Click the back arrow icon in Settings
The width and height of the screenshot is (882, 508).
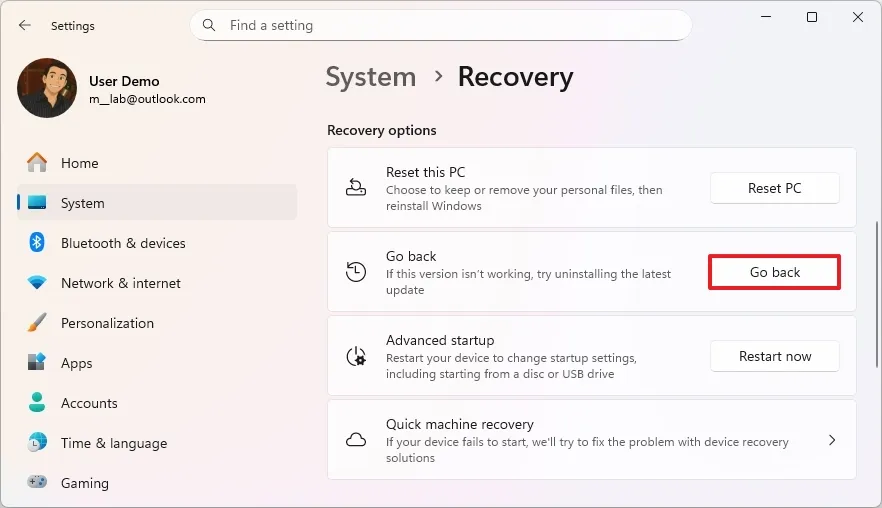pyautogui.click(x=24, y=25)
